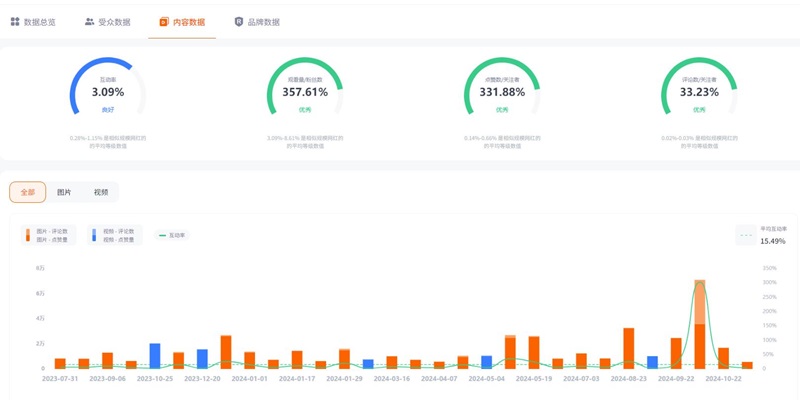The image size is (800, 400).
Task: Click the orange 内容数据 tab icon
Action: (x=164, y=21)
